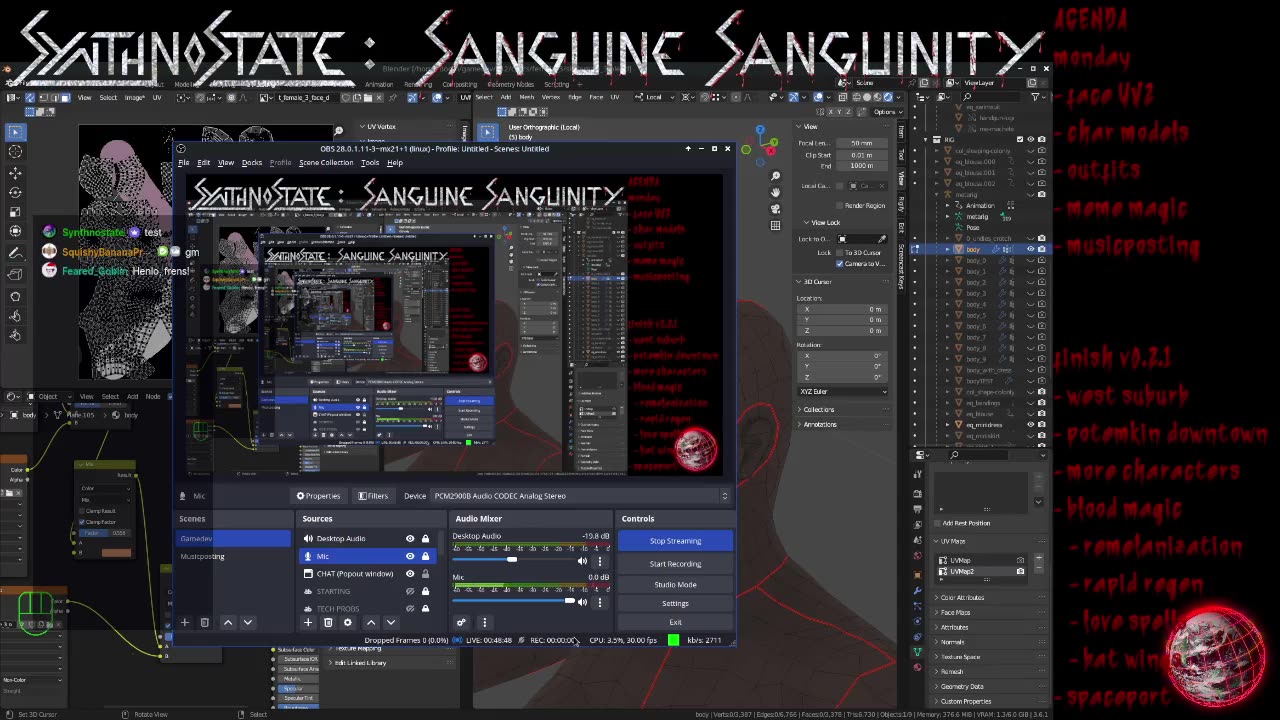This screenshot has width=1280, height=720.
Task: Open the OBS Docks menu
Action: point(251,163)
